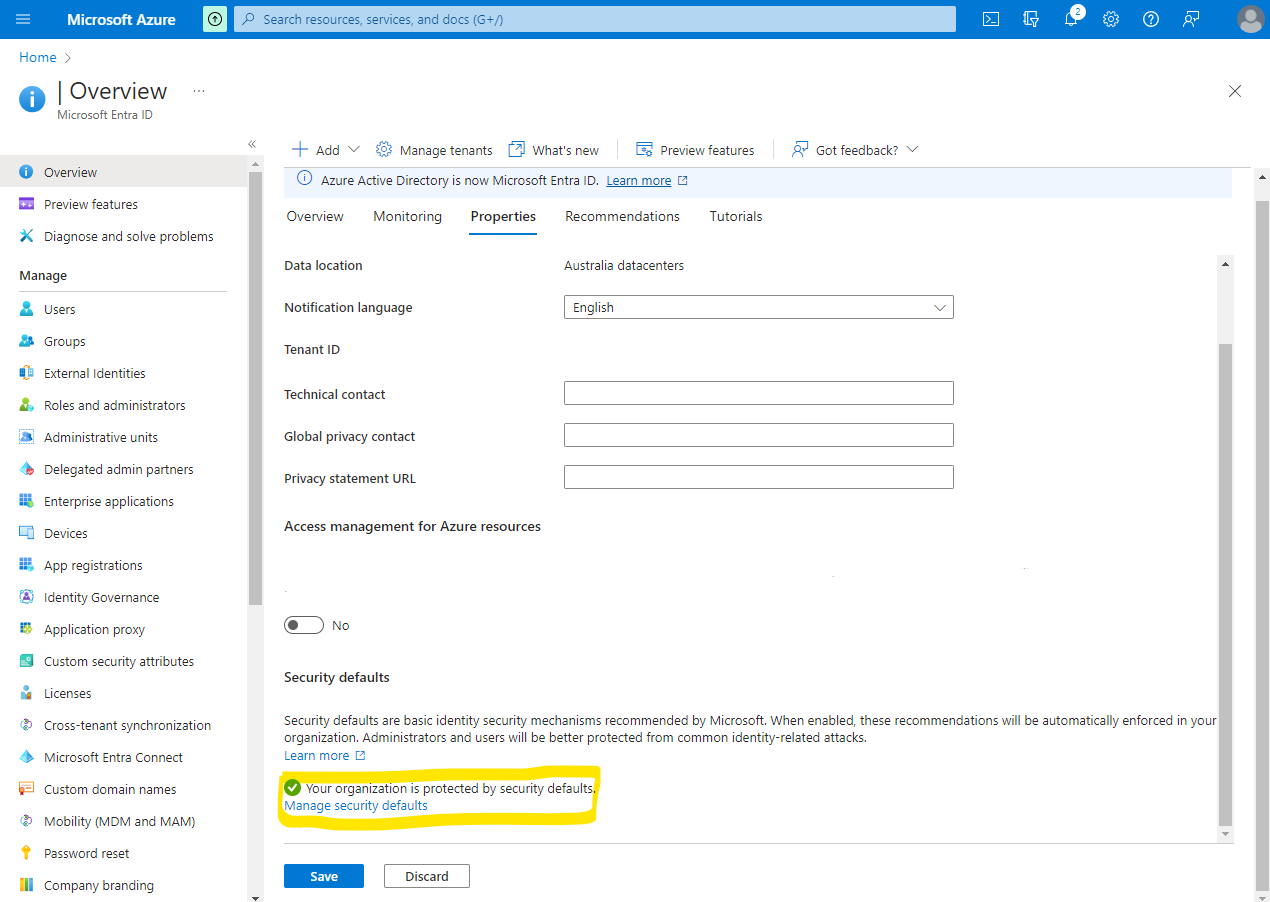Click the Save button
Screen dimensions: 1270x902
tap(324, 876)
